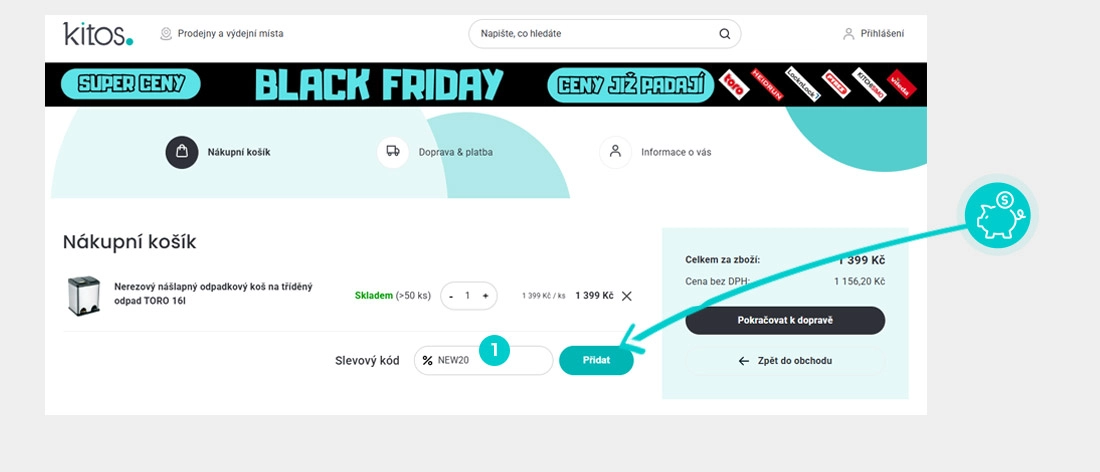1100x472 pixels.
Task: Click the piggy bank savings icon
Action: [x=998, y=215]
